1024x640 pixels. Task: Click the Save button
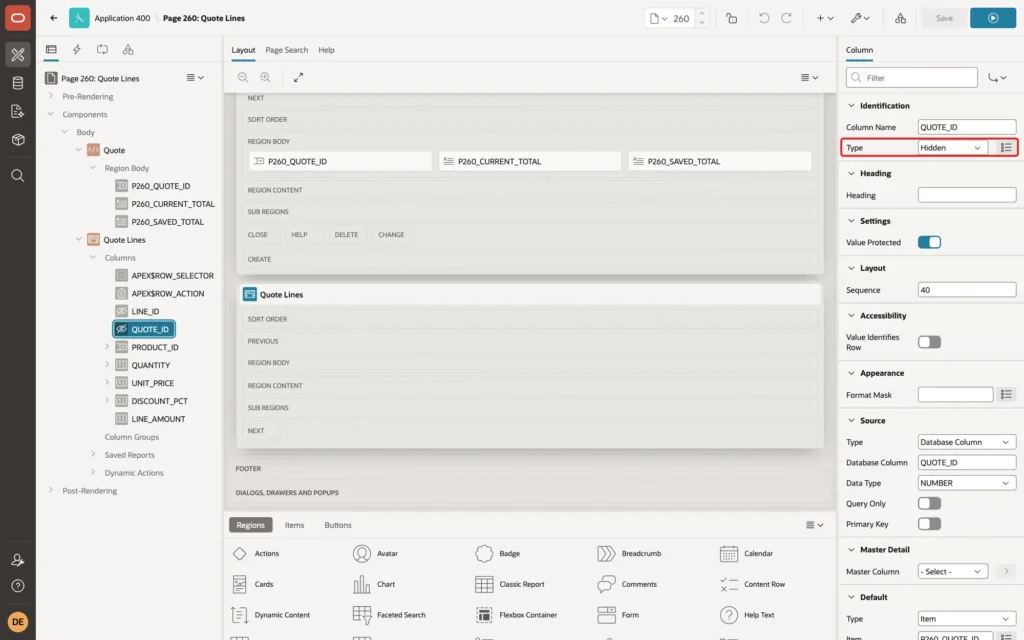(x=944, y=18)
